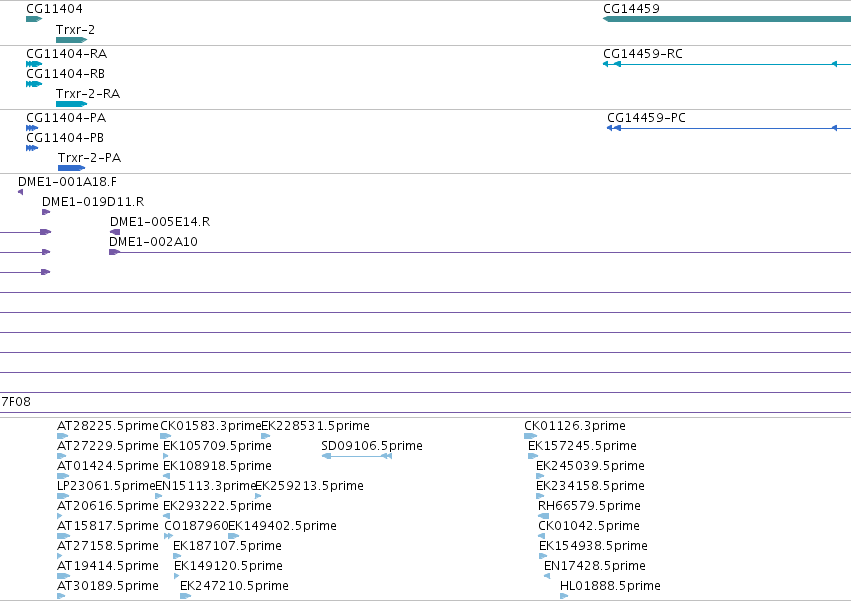The height and width of the screenshot is (601, 851).
Task: Select EST EK108918.5prime
Action: (x=217, y=466)
